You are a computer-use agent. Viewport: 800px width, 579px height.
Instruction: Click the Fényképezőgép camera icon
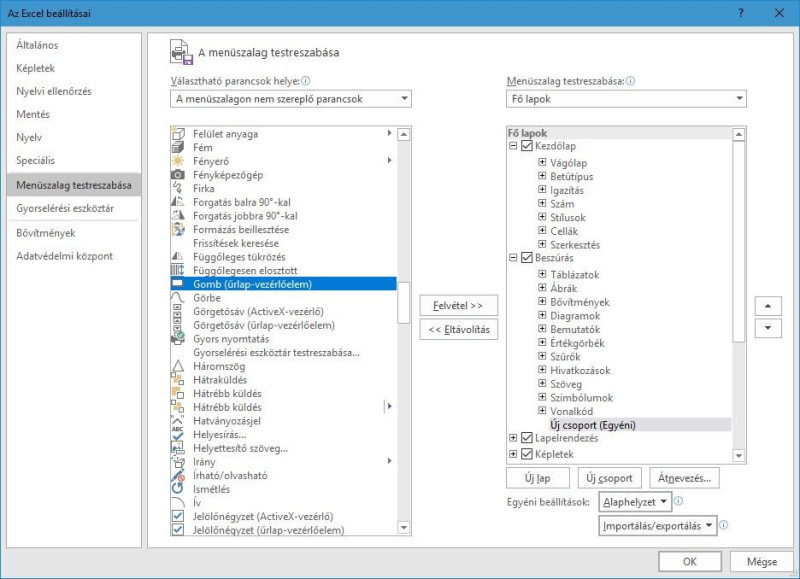click(178, 175)
